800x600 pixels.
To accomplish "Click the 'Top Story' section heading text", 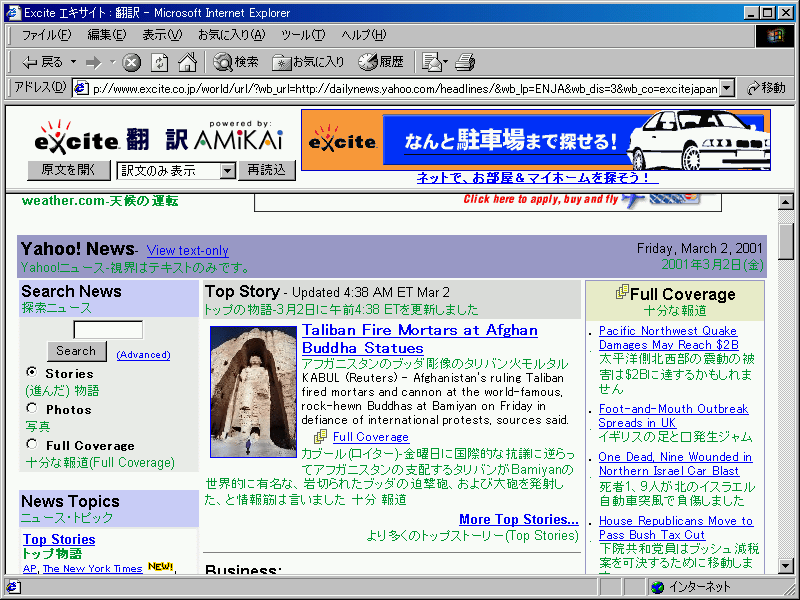I will coord(242,291).
